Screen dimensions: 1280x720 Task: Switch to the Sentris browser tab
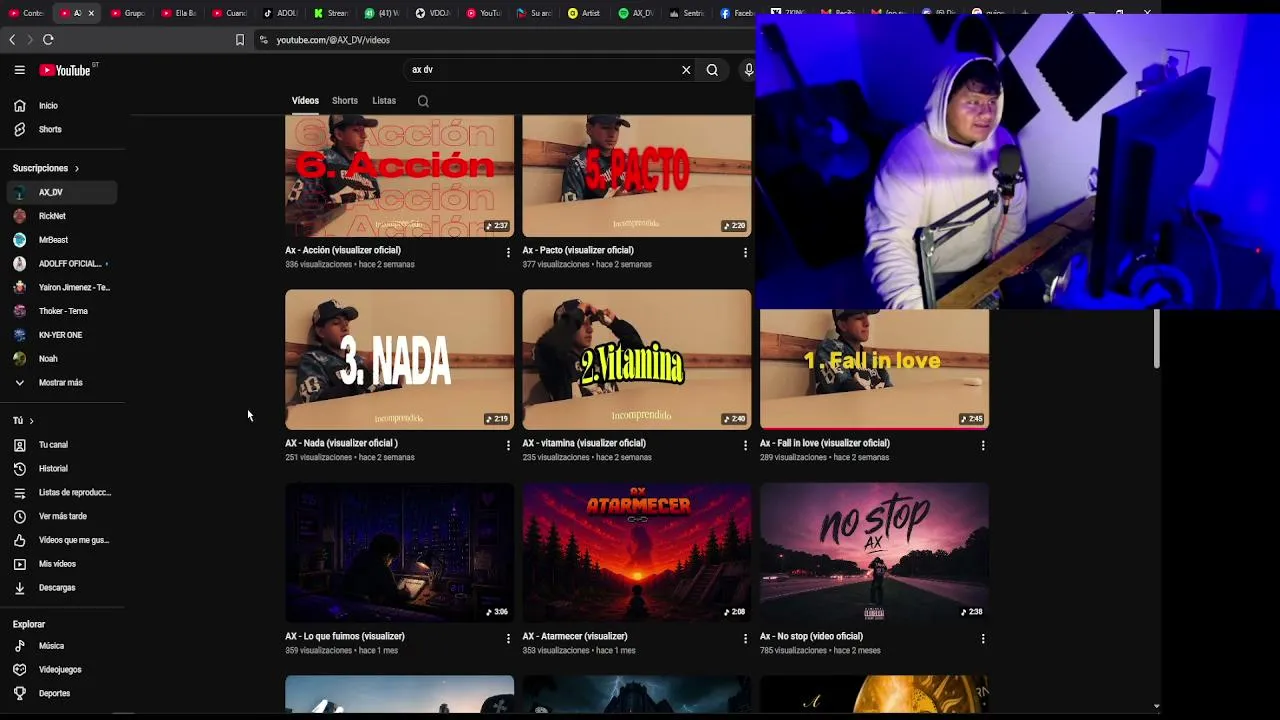[687, 13]
